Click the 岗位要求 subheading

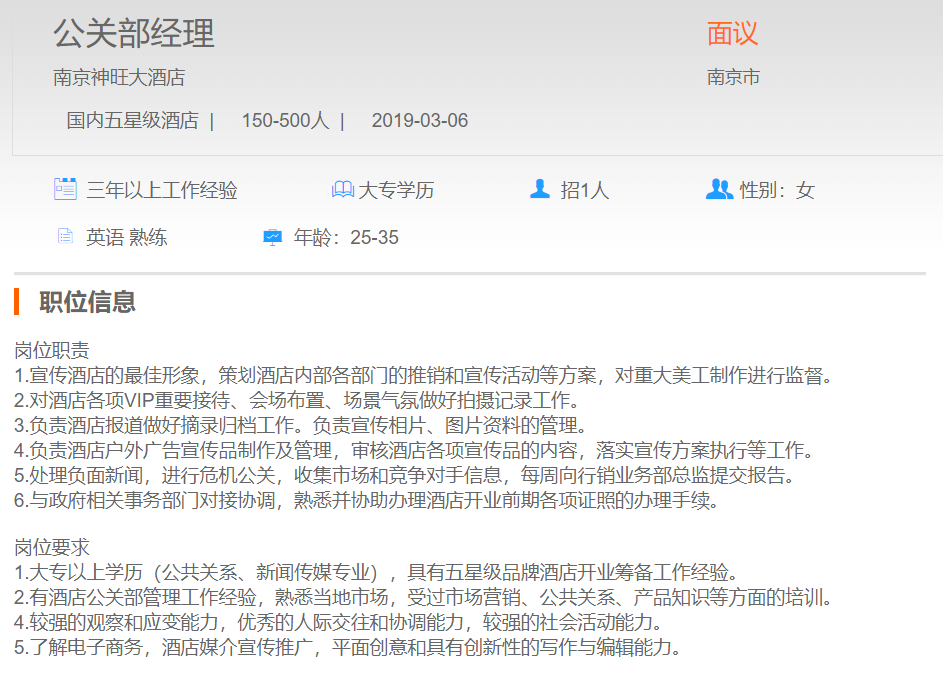point(52,547)
